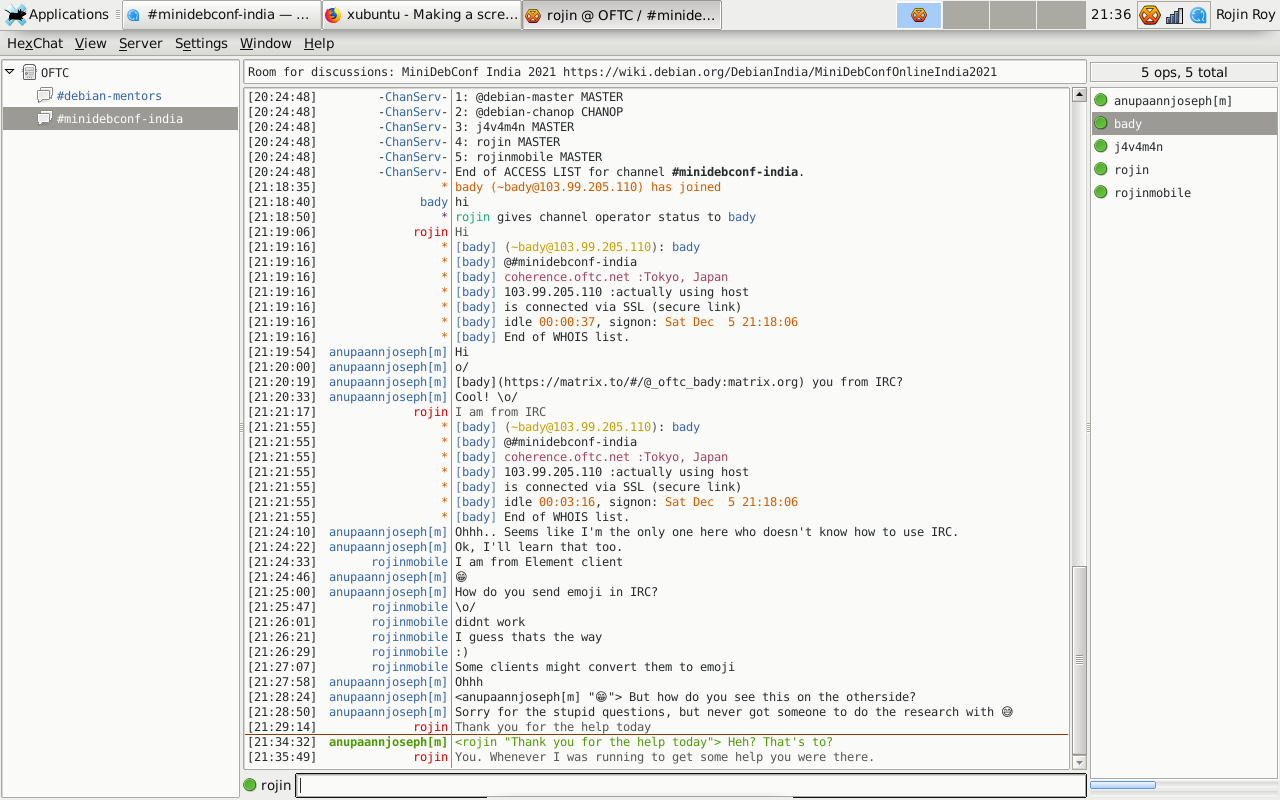The height and width of the screenshot is (800, 1280).
Task: Click the 'End of ACCESS LIST' ChanServ line
Action: (630, 172)
